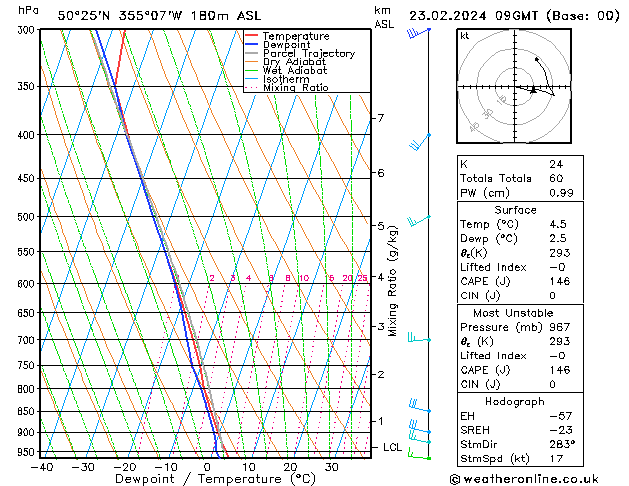Screen dimensions: 629x486
Task: Click the '950' pressure level label
Action: [28, 452]
